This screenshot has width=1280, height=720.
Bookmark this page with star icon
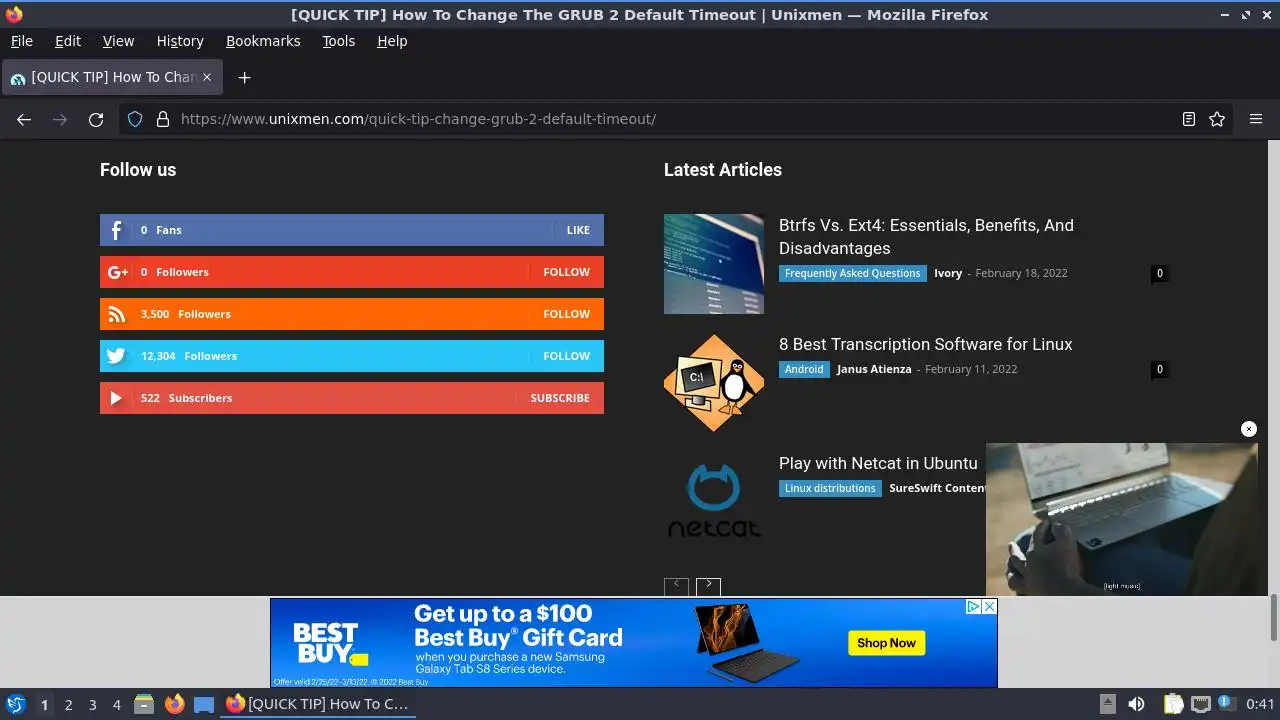pos(1217,119)
